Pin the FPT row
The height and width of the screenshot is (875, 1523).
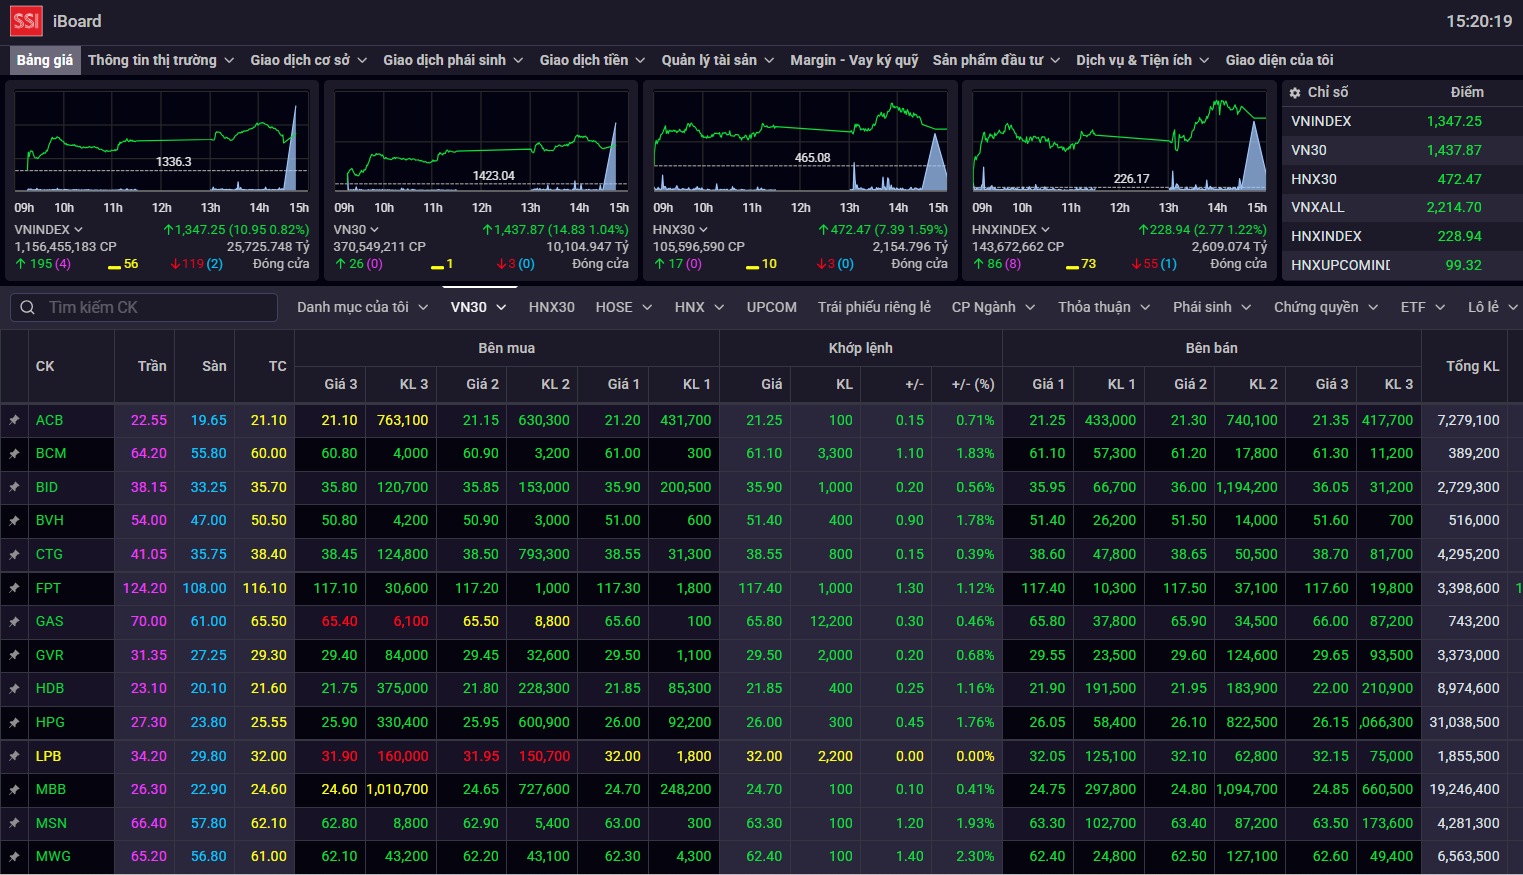tap(14, 588)
